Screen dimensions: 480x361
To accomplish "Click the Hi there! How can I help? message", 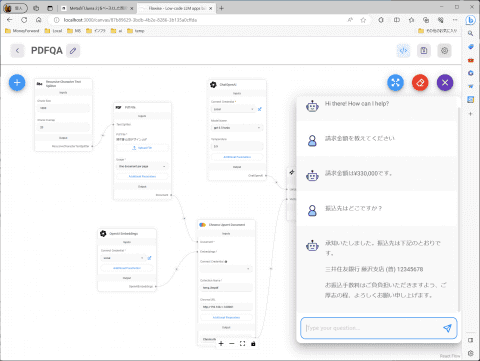I will click(x=357, y=104).
